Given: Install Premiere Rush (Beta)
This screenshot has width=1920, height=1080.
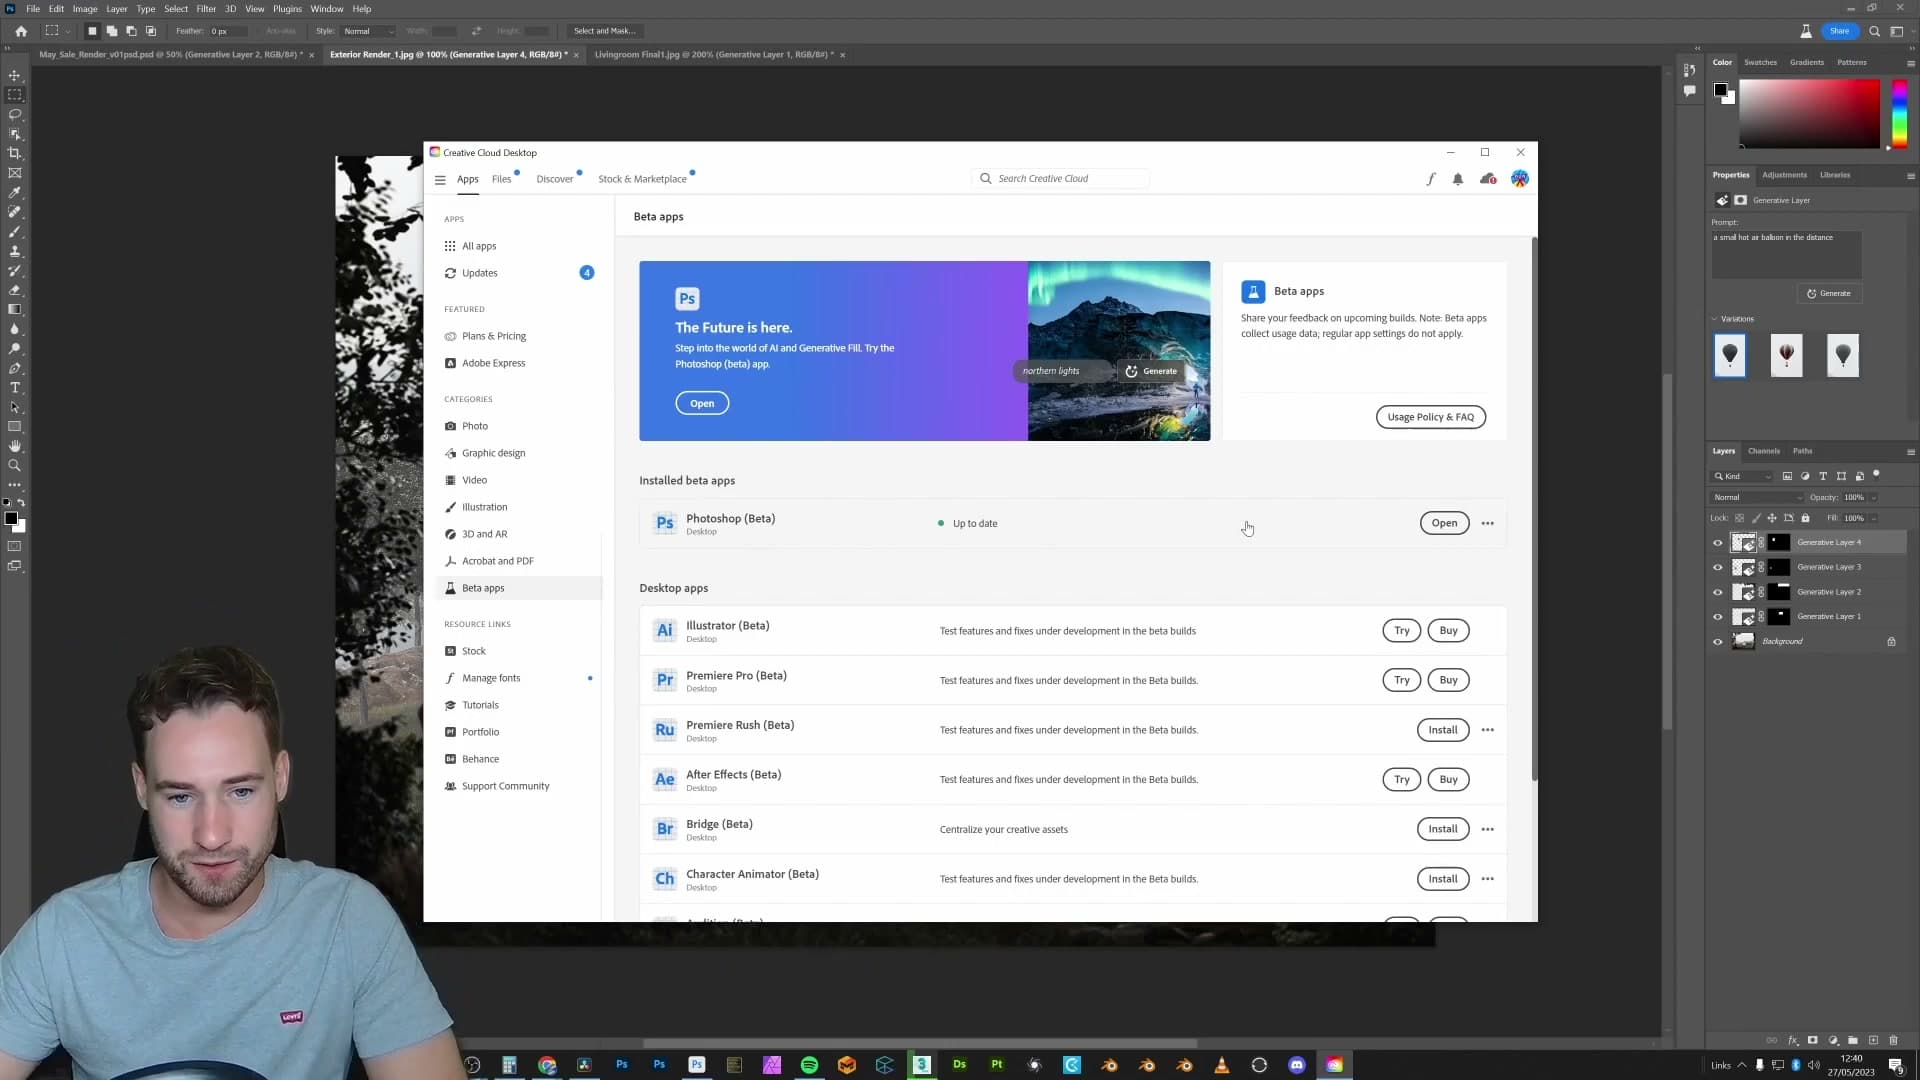Looking at the screenshot, I should tap(1442, 730).
